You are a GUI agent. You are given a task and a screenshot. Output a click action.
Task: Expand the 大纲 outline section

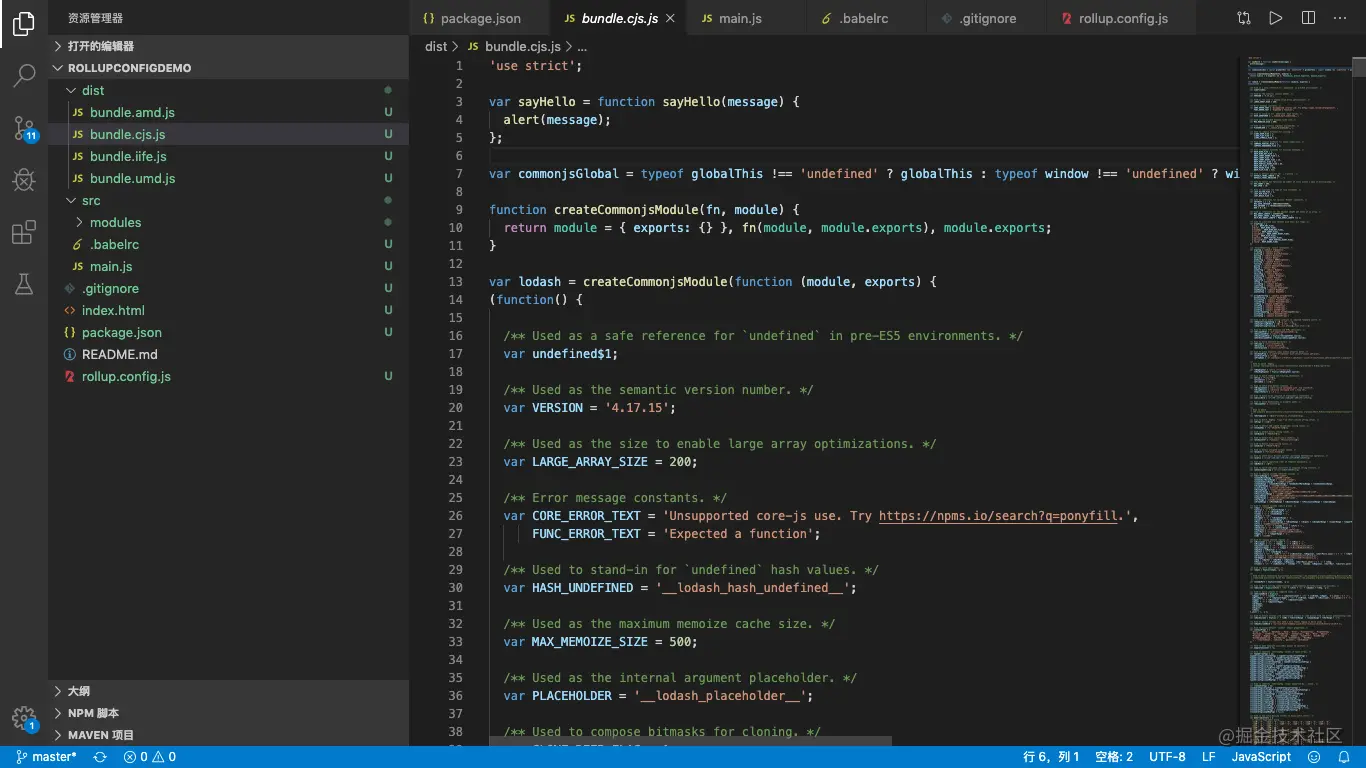tap(78, 691)
